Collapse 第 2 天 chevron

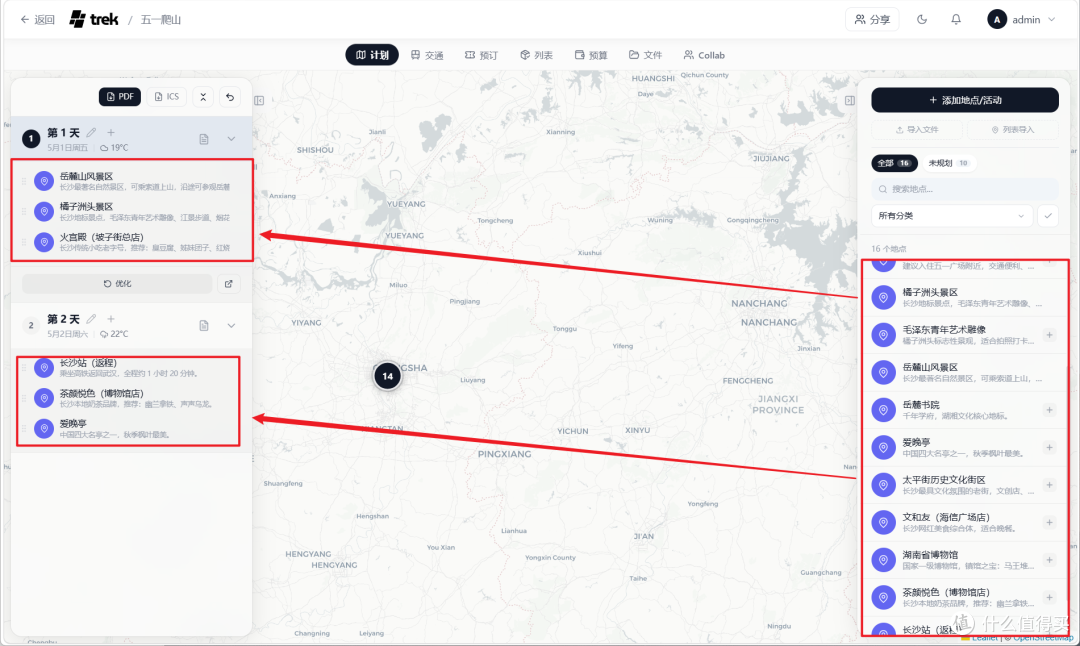click(231, 326)
